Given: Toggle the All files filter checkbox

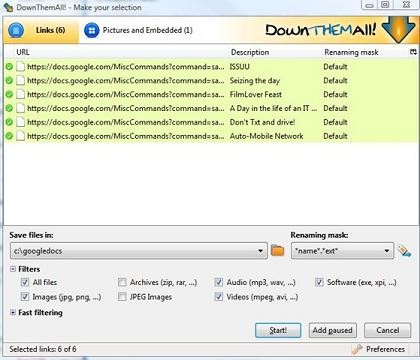Looking at the screenshot, I should pos(25,282).
